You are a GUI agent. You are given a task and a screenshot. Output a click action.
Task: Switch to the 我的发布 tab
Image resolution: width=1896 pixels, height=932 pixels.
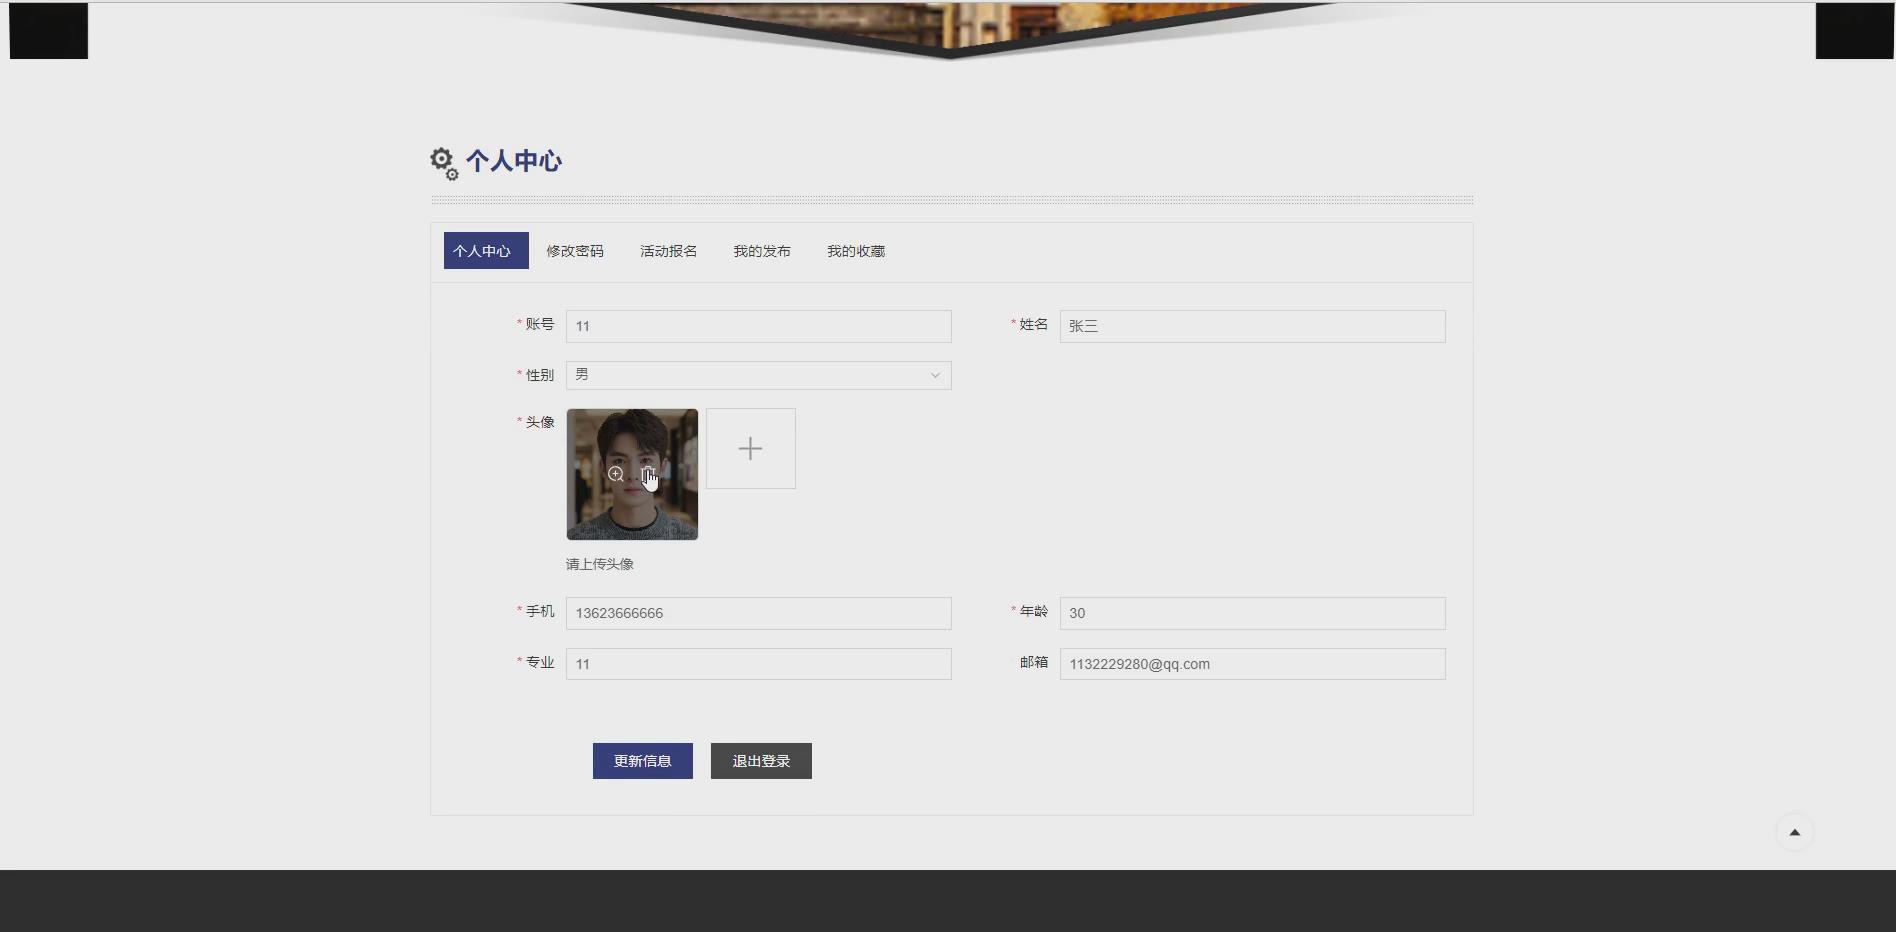pos(761,251)
